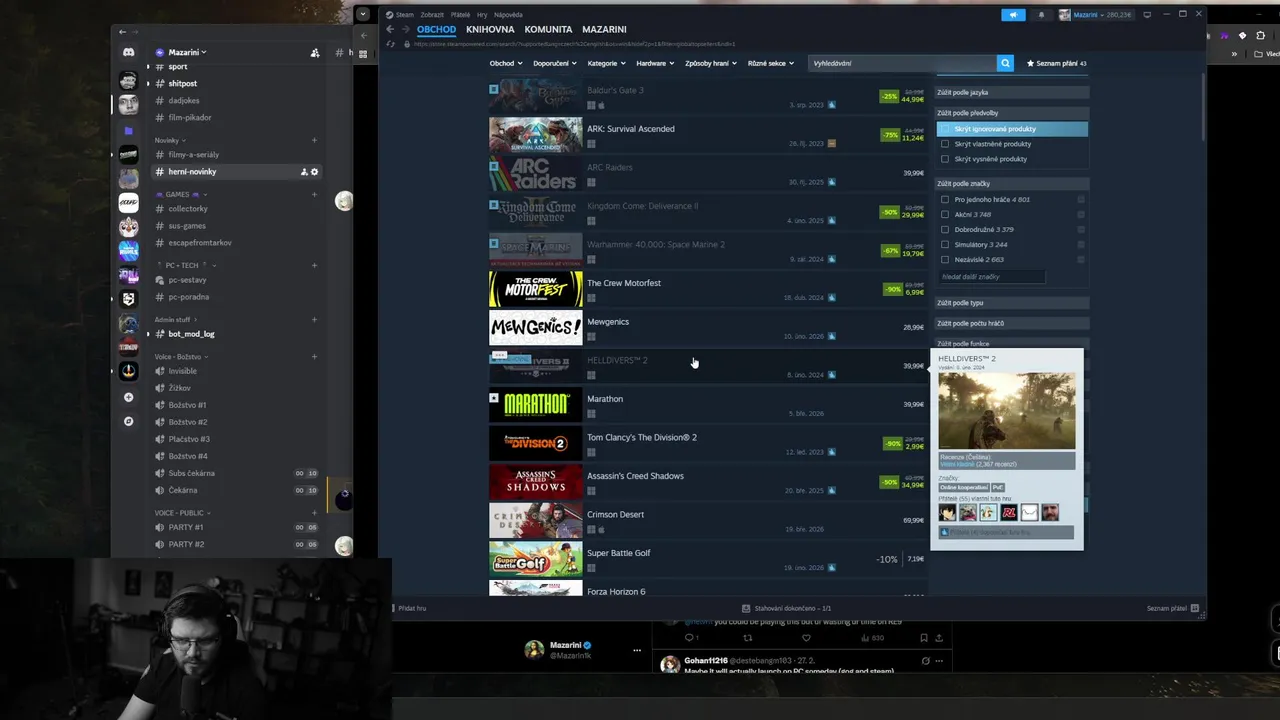The width and height of the screenshot is (1280, 720).
Task: Open the Hardware dropdown
Action: (x=655, y=63)
